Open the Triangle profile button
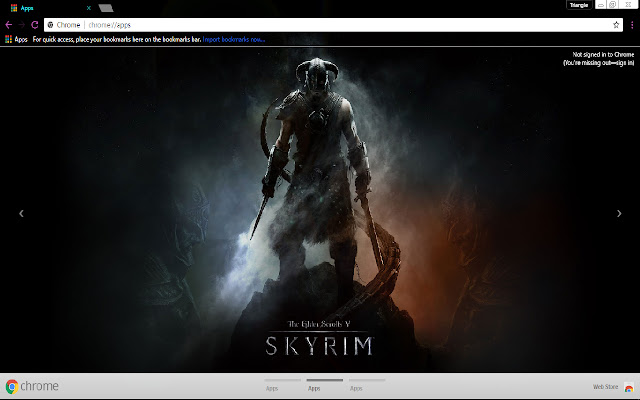Image resolution: width=640 pixels, height=400 pixels. tap(577, 6)
